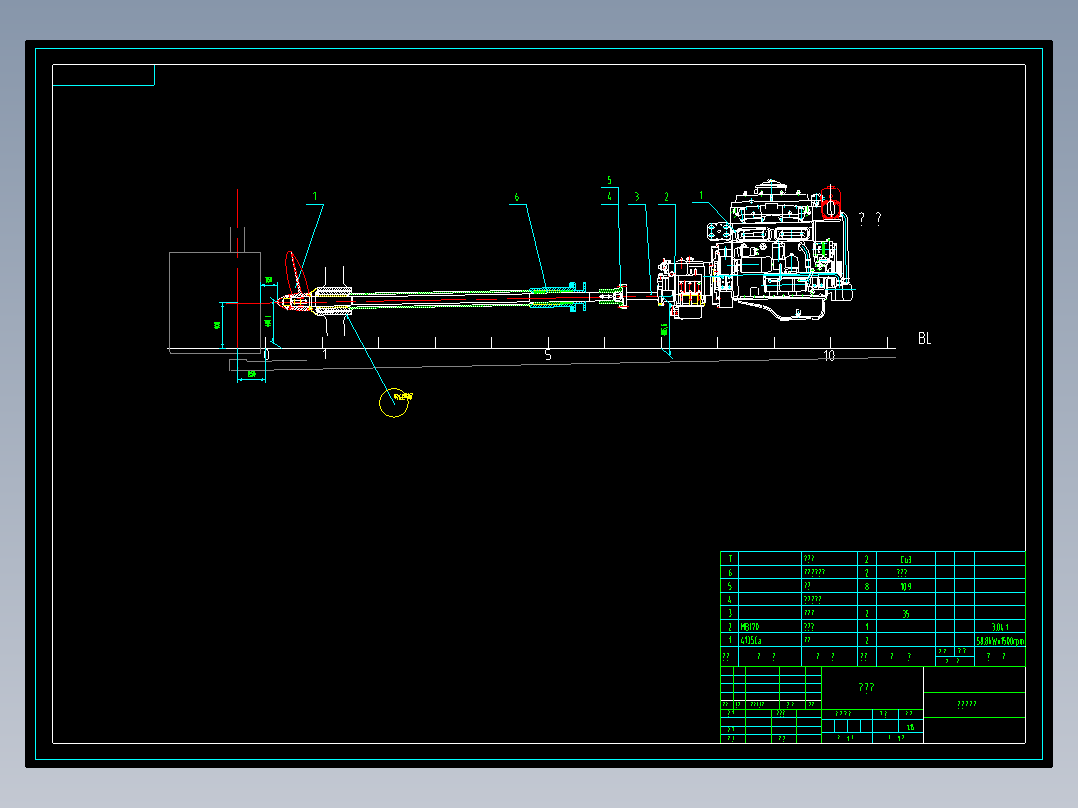
Task: Click the '? ?' label right of the engine
Action: tap(870, 219)
